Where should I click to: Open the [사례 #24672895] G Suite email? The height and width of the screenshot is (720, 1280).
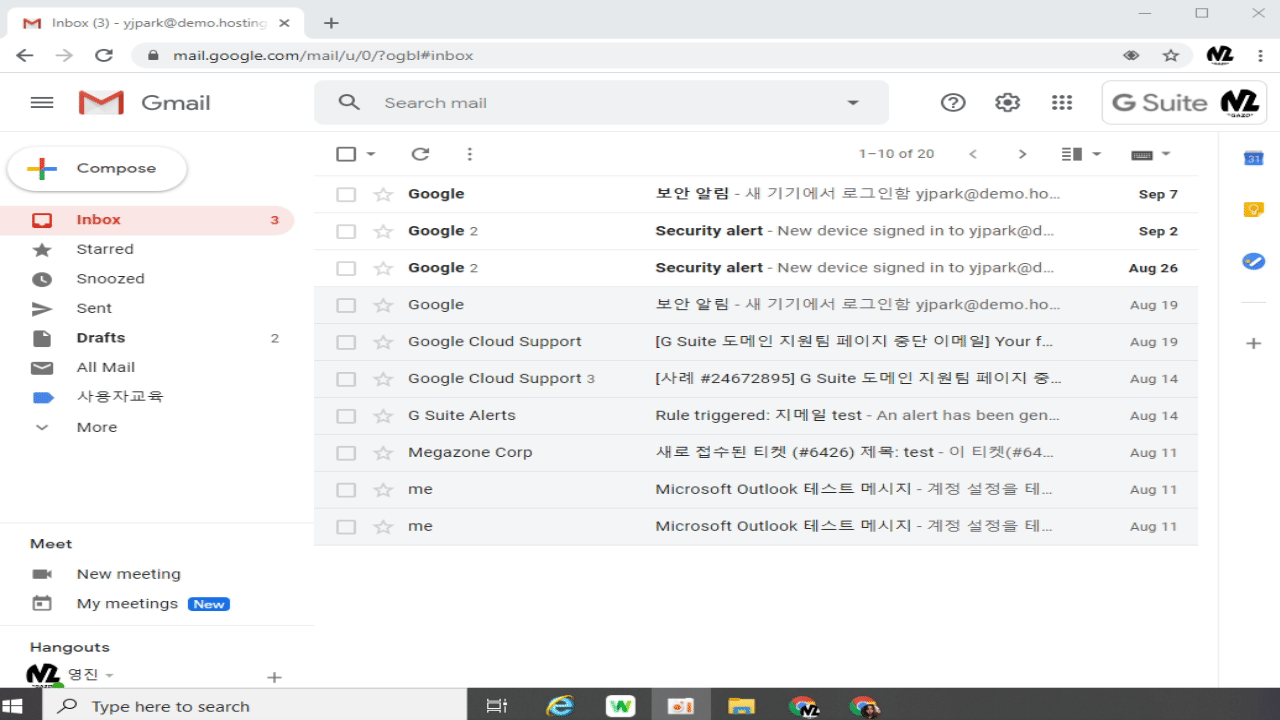756,379
